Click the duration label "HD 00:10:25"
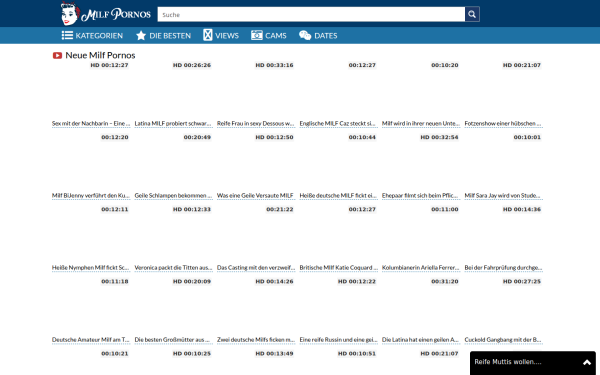The image size is (600, 375). click(192, 354)
